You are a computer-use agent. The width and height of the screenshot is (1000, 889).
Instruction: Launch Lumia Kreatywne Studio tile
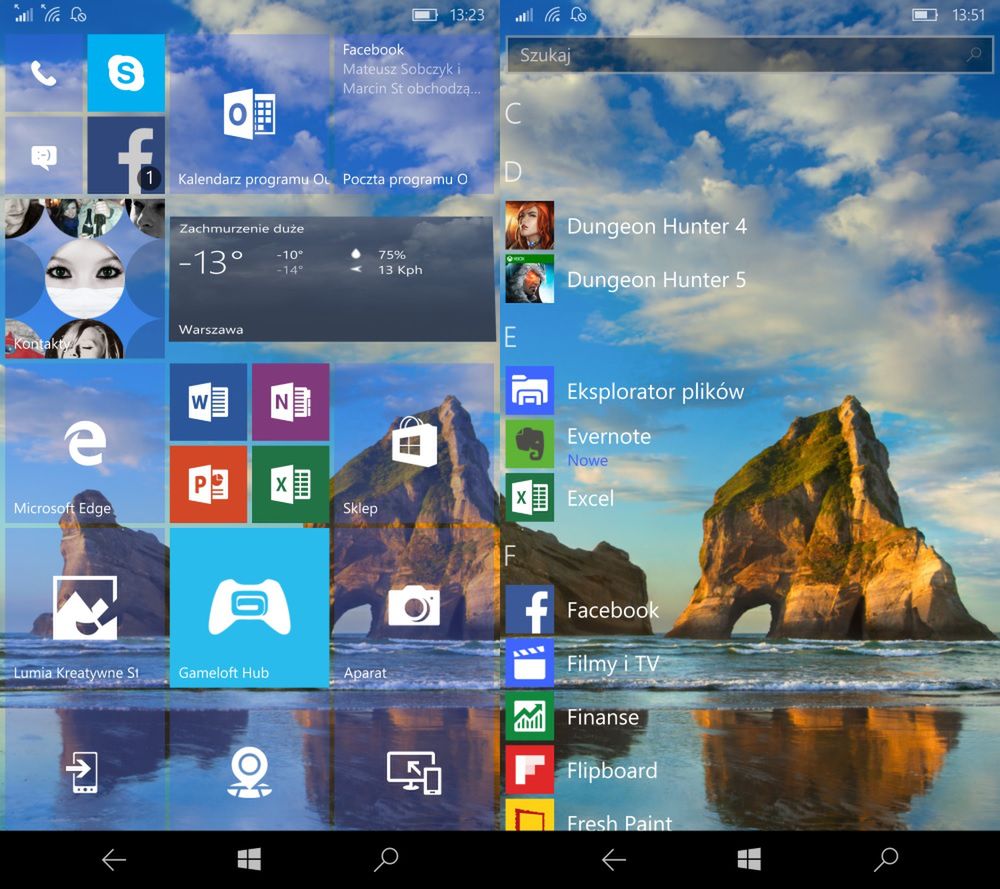click(x=85, y=608)
